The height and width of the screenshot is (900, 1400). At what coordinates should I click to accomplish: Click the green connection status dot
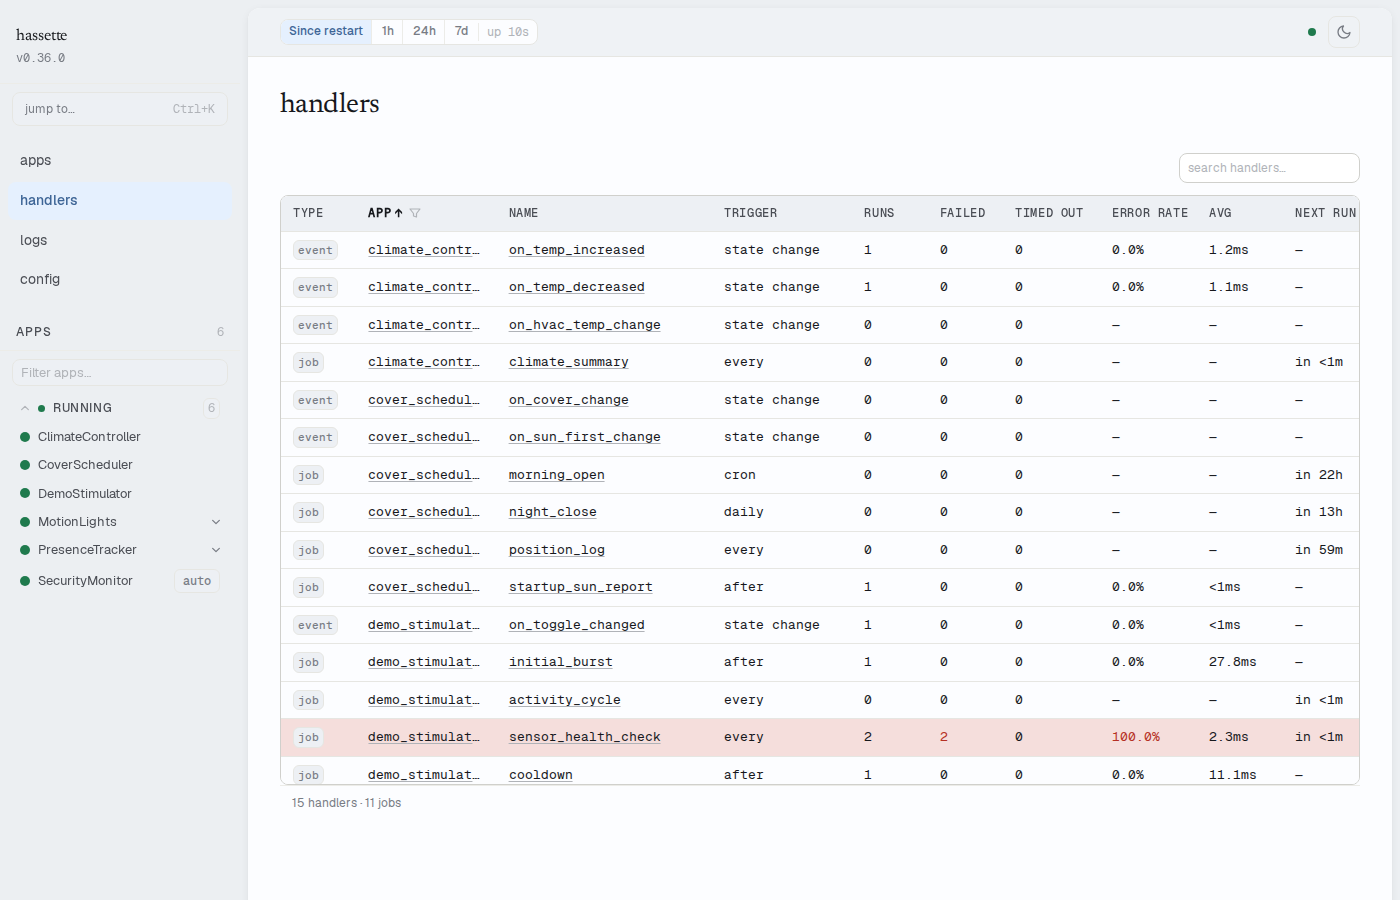(x=1312, y=32)
